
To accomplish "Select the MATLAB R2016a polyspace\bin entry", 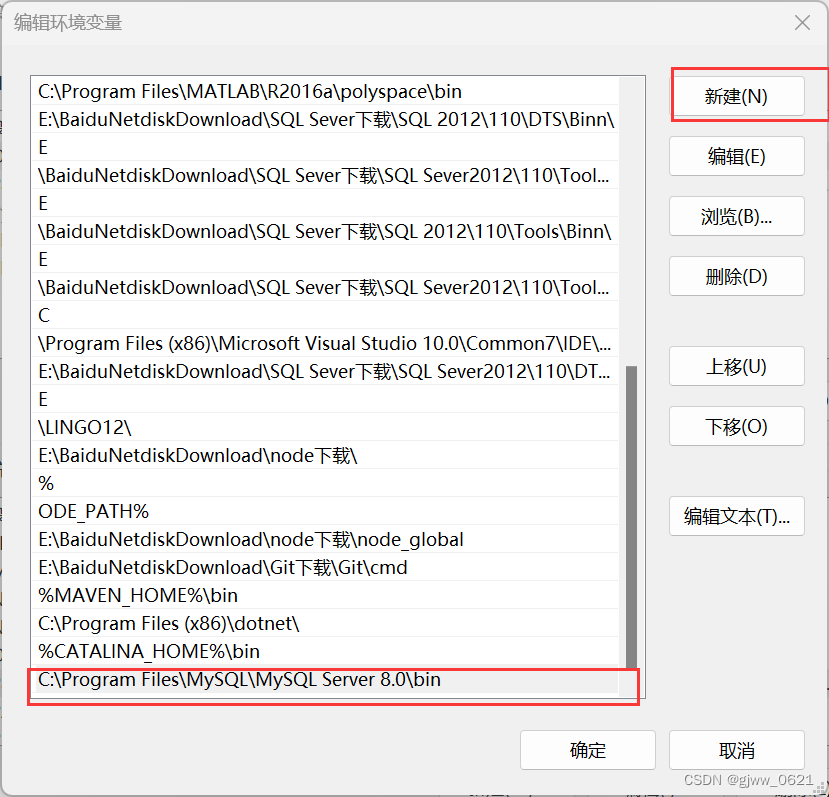I will pos(325,91).
